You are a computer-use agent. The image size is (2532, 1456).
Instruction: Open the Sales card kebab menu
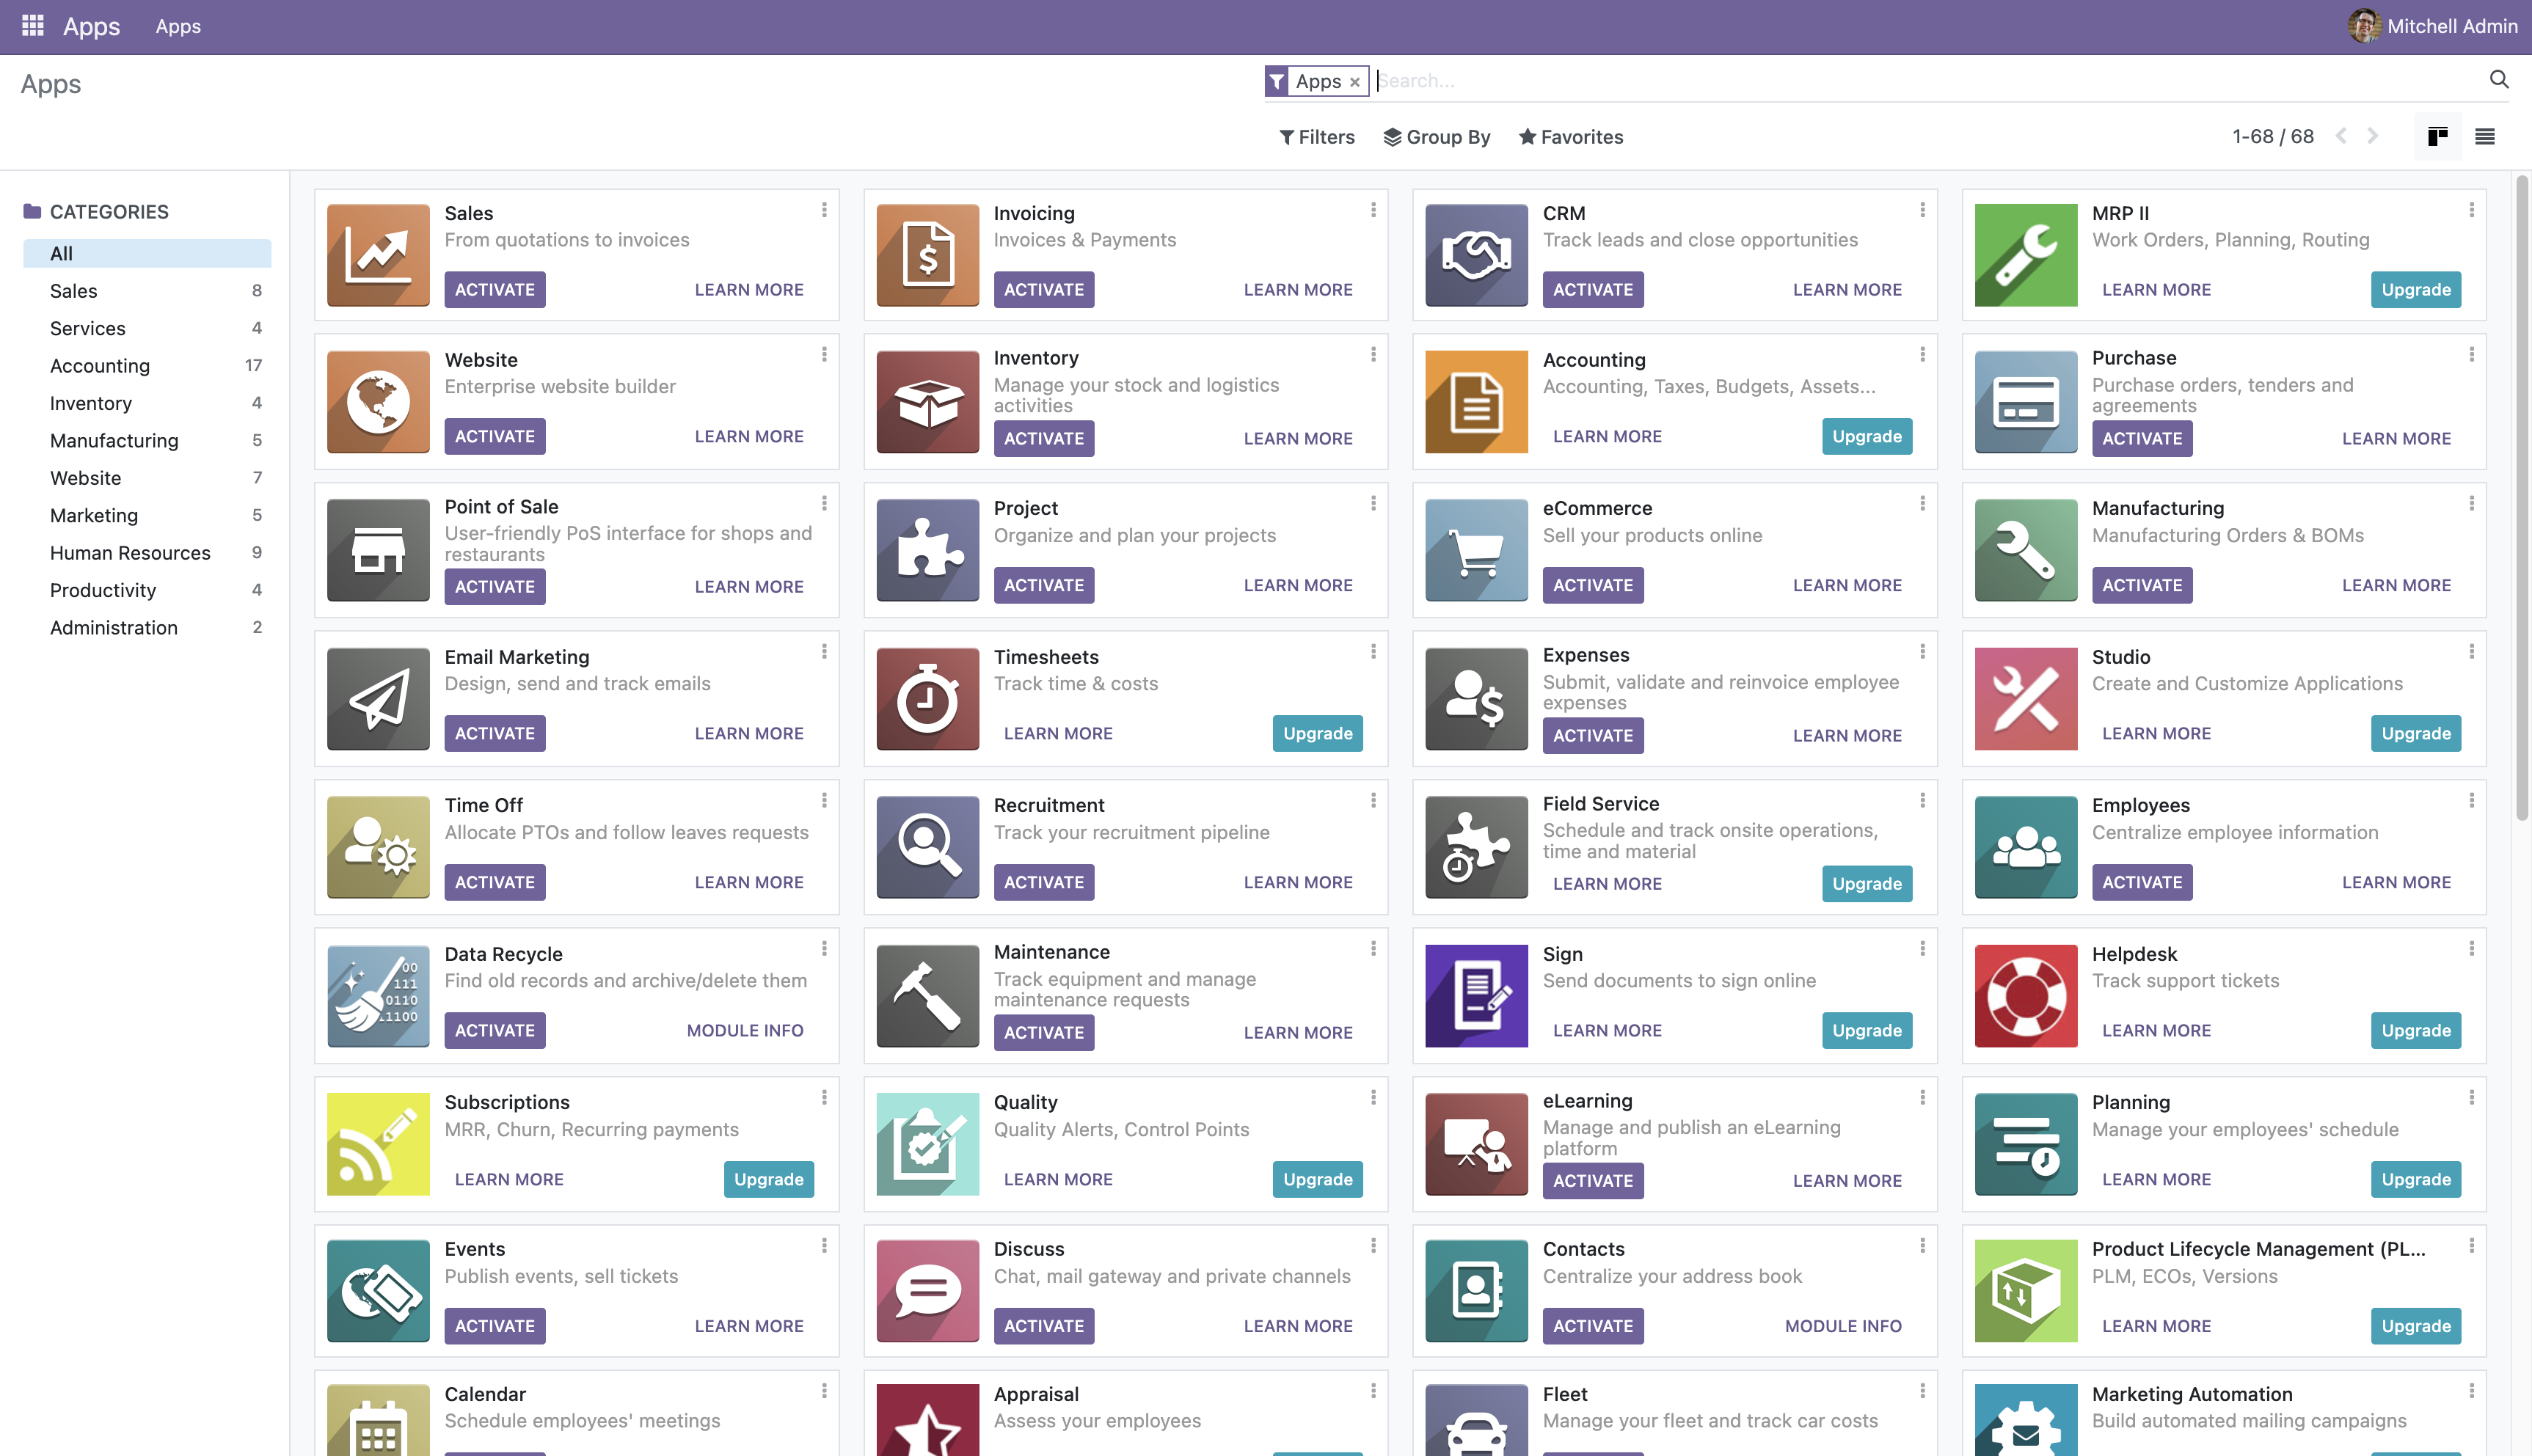(x=824, y=210)
